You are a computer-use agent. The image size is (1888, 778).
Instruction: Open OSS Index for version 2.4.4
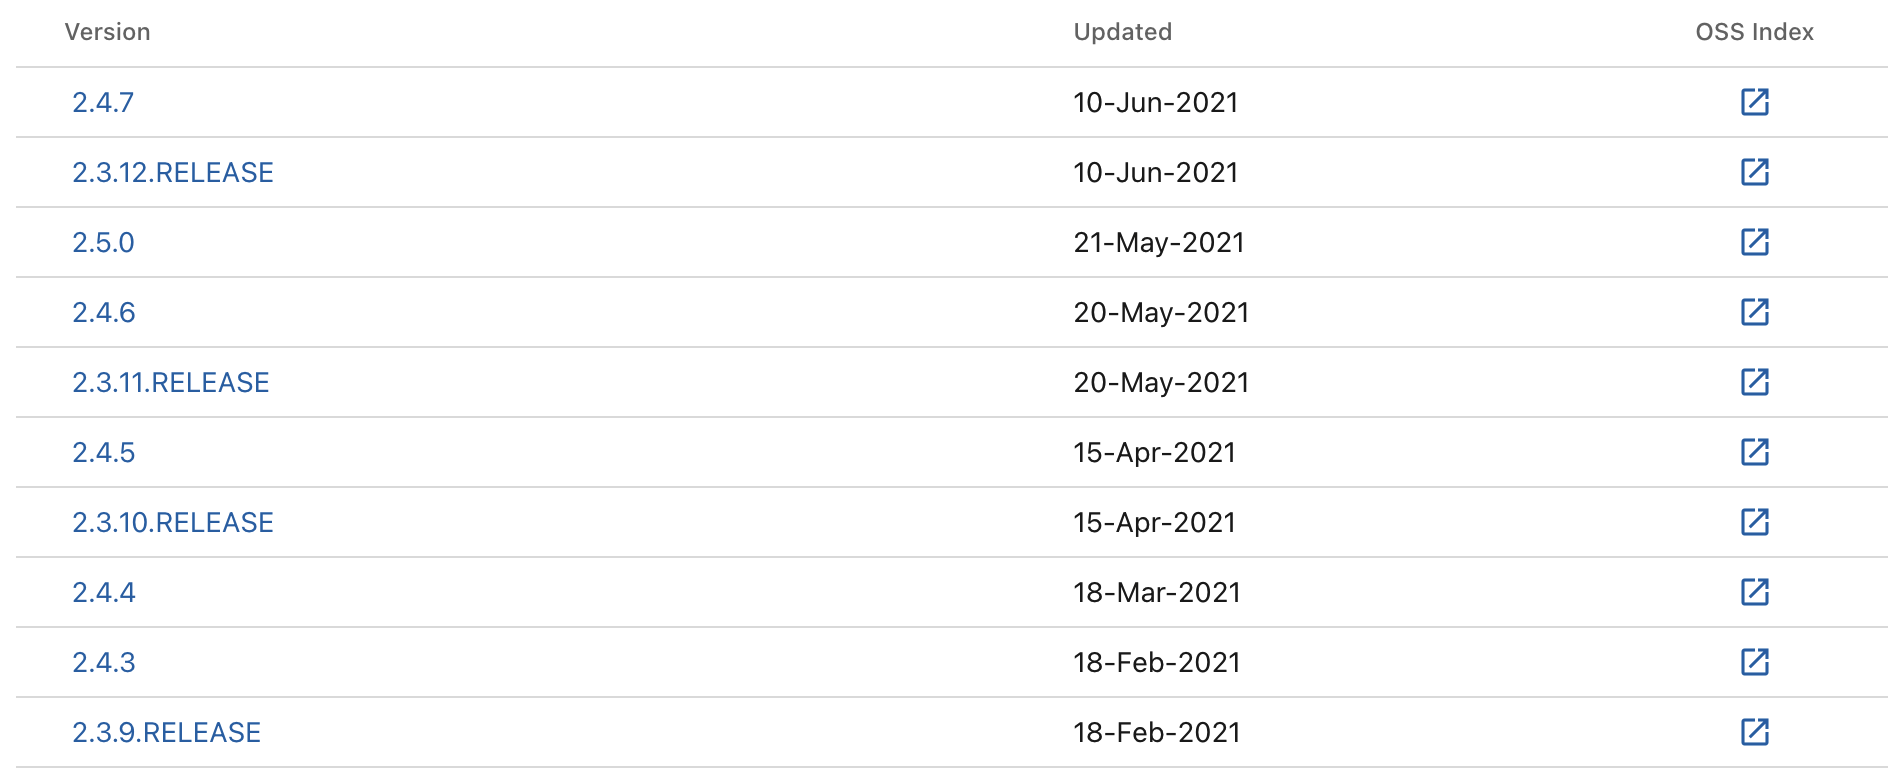[x=1755, y=592]
